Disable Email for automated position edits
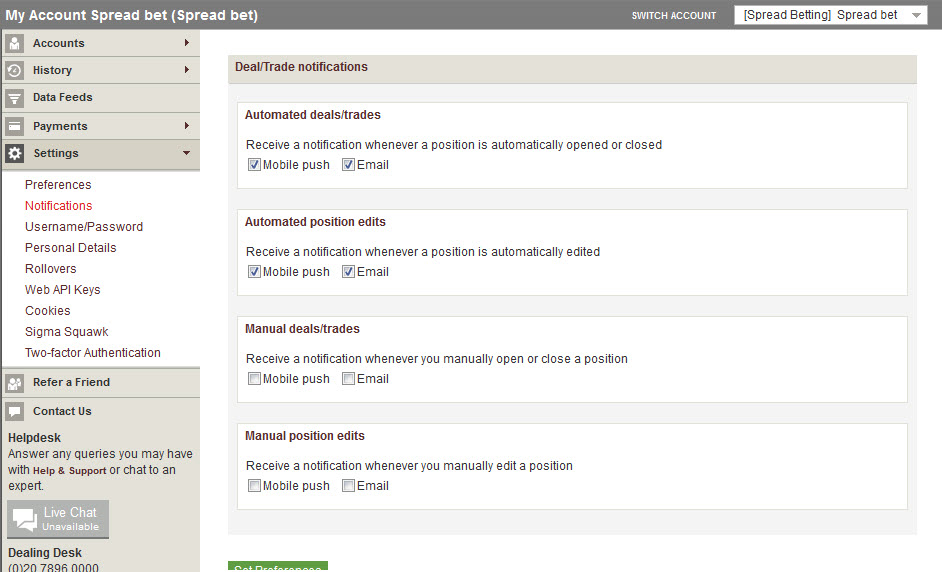This screenshot has height=572, width=942. click(348, 272)
